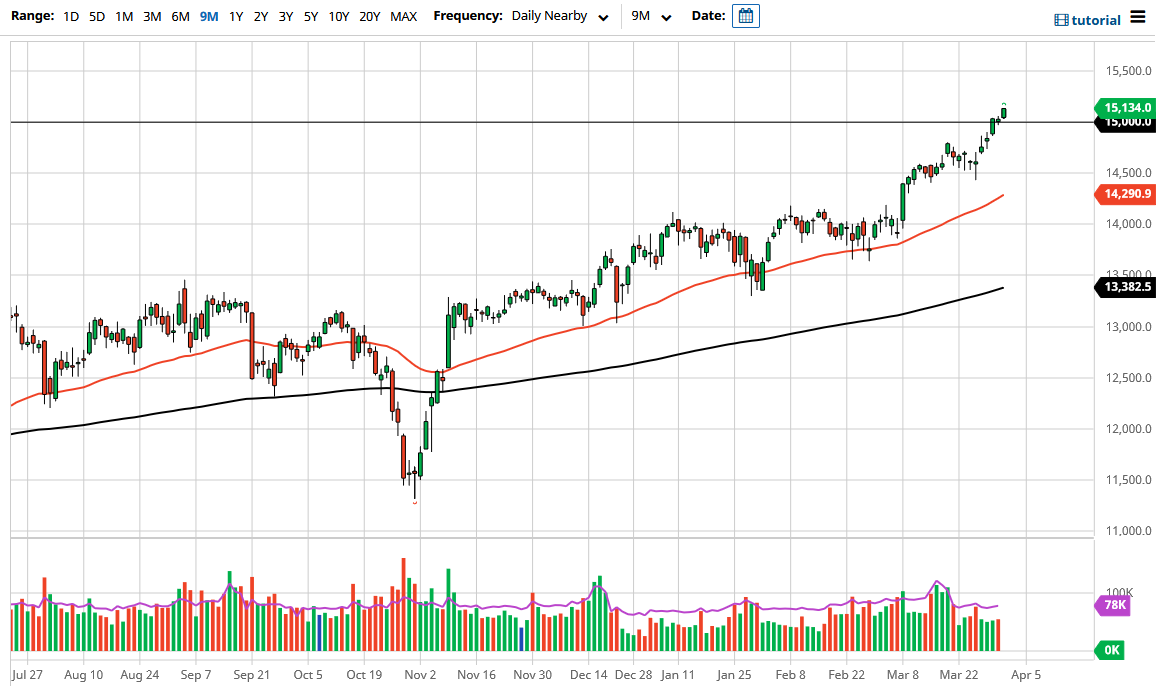Screen dimensions: 1159x691
Task: Select the 1M range
Action: point(124,16)
